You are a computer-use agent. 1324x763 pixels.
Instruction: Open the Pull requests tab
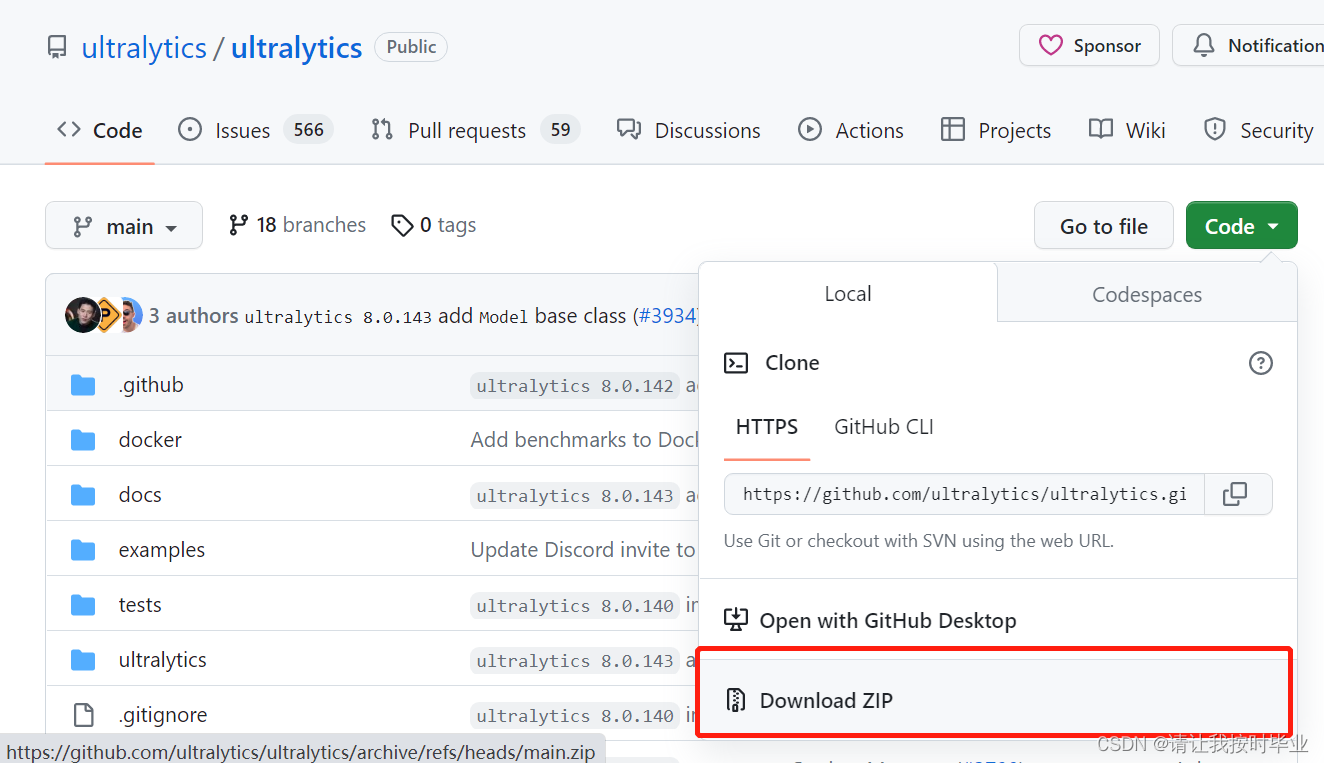pyautogui.click(x=475, y=130)
